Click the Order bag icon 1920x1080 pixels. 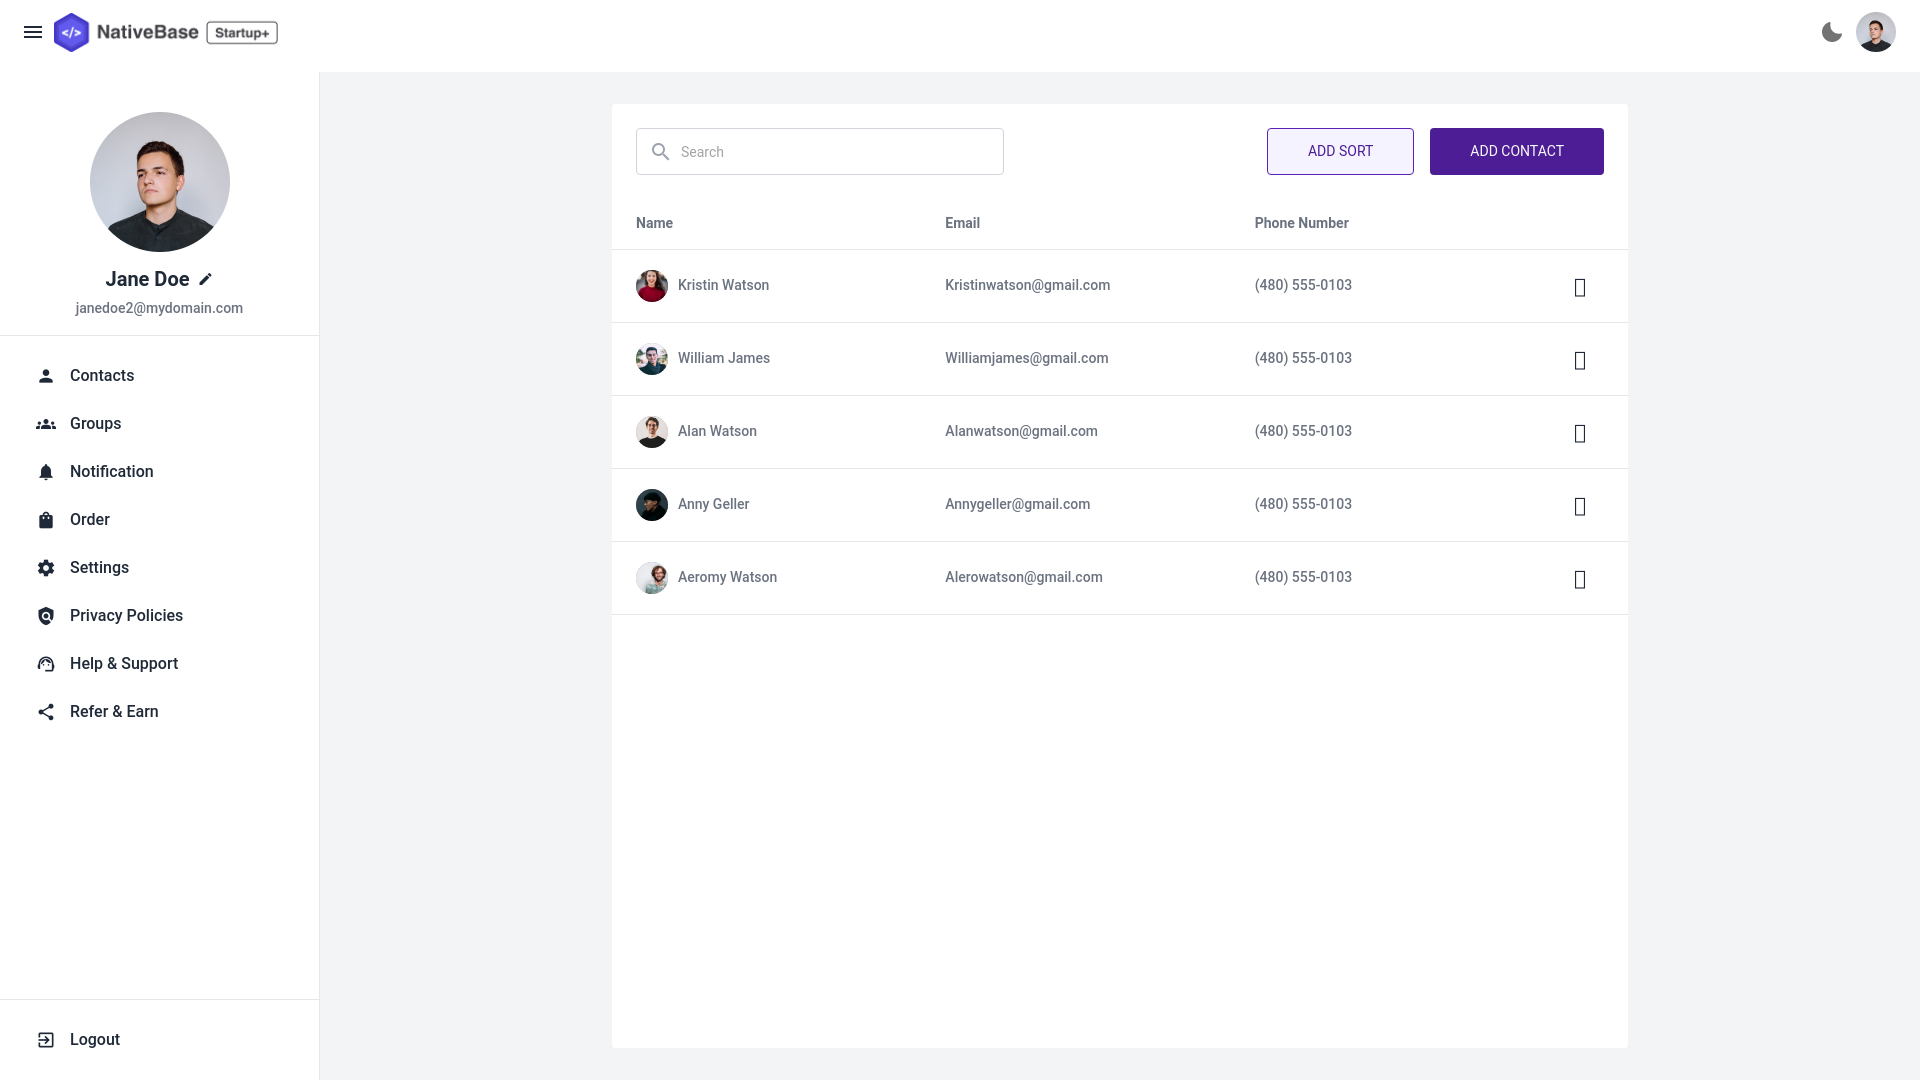(46, 520)
